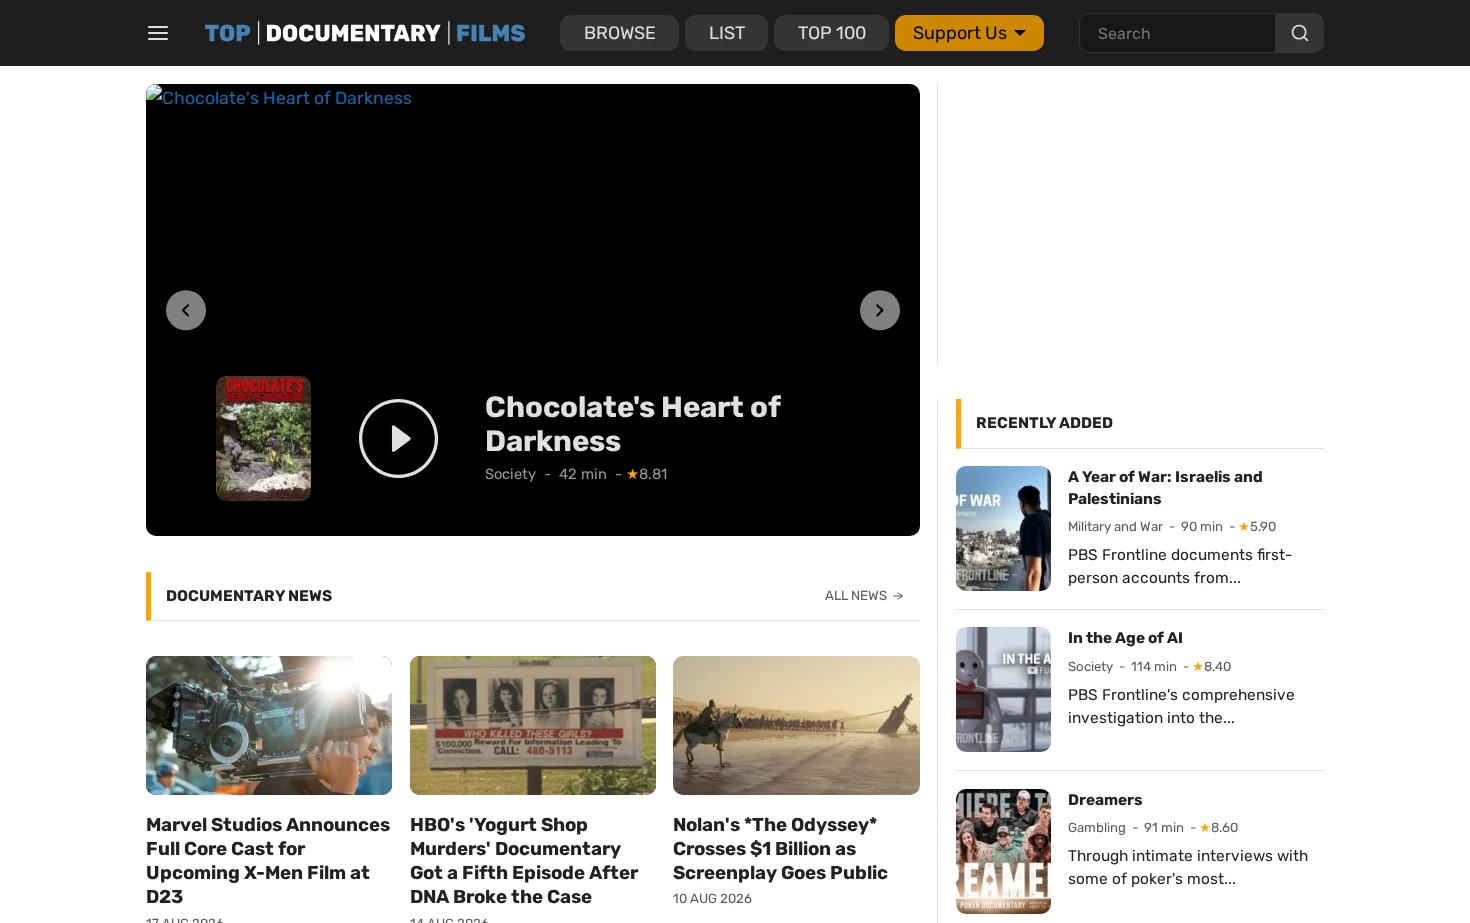Open ALL NEWS link
This screenshot has height=923, width=1470.
864,595
